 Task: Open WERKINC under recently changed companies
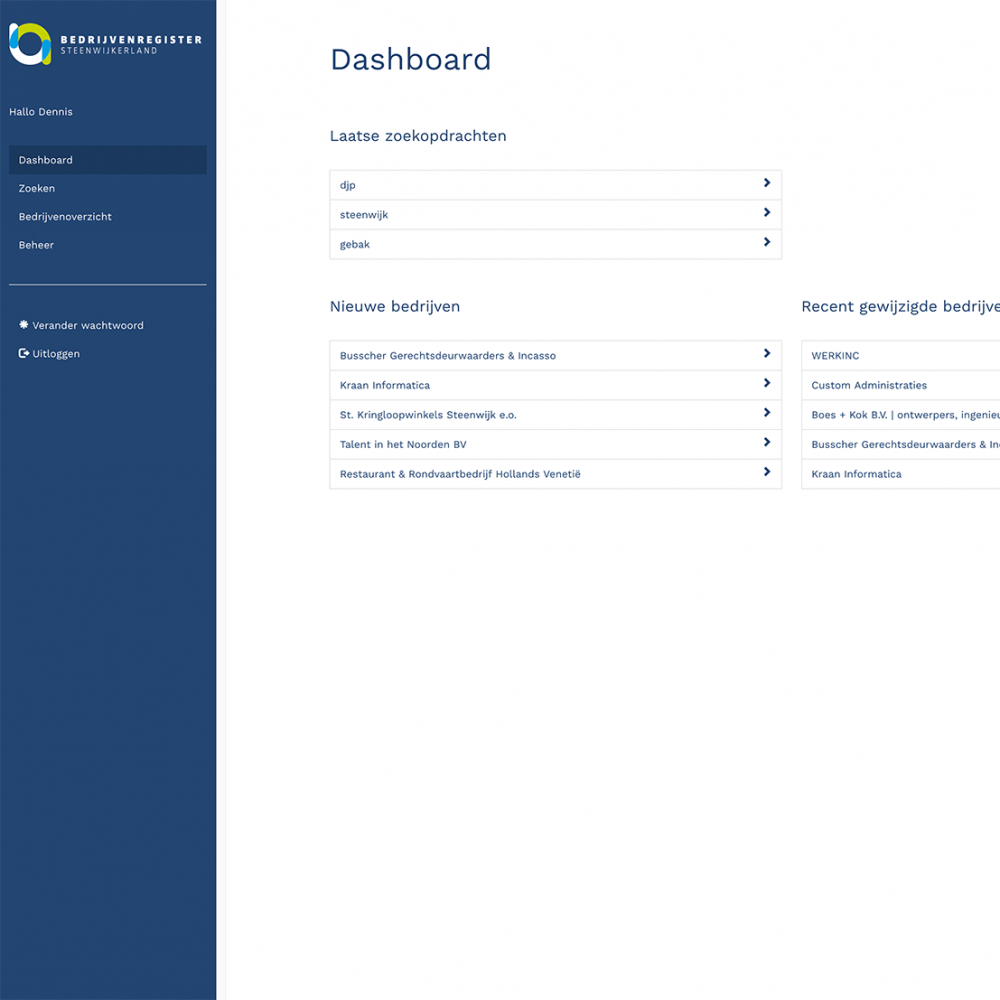coord(901,356)
